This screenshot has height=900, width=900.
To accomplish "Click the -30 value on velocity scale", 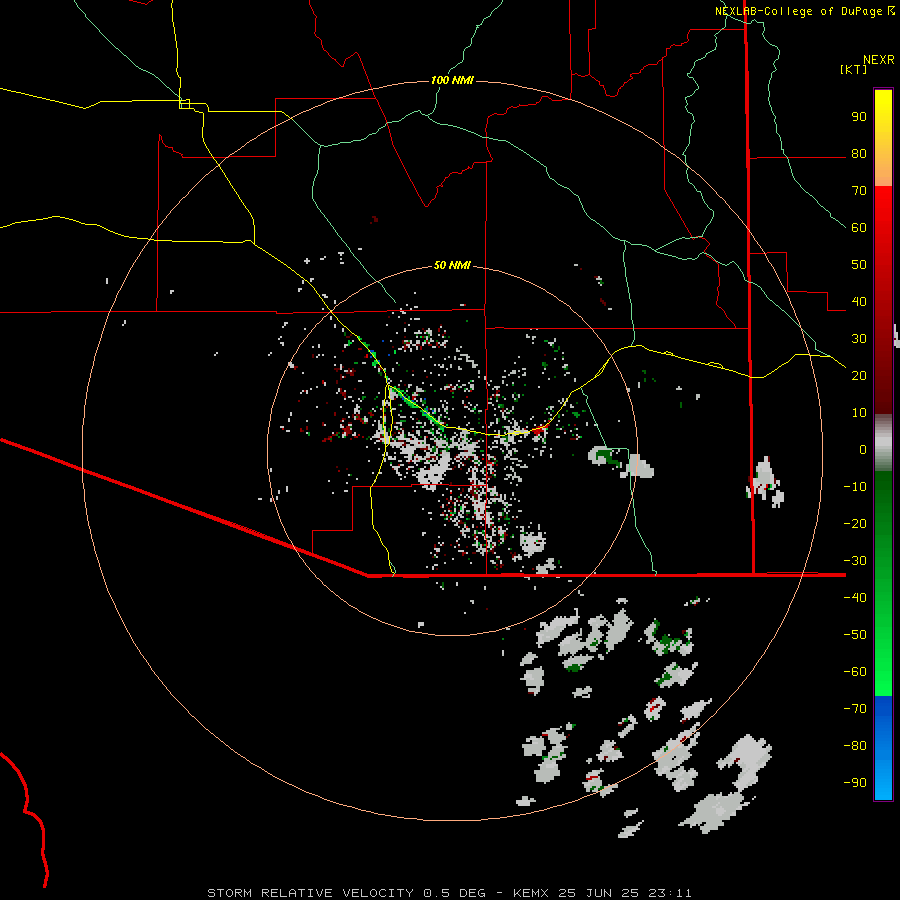I will [855, 561].
